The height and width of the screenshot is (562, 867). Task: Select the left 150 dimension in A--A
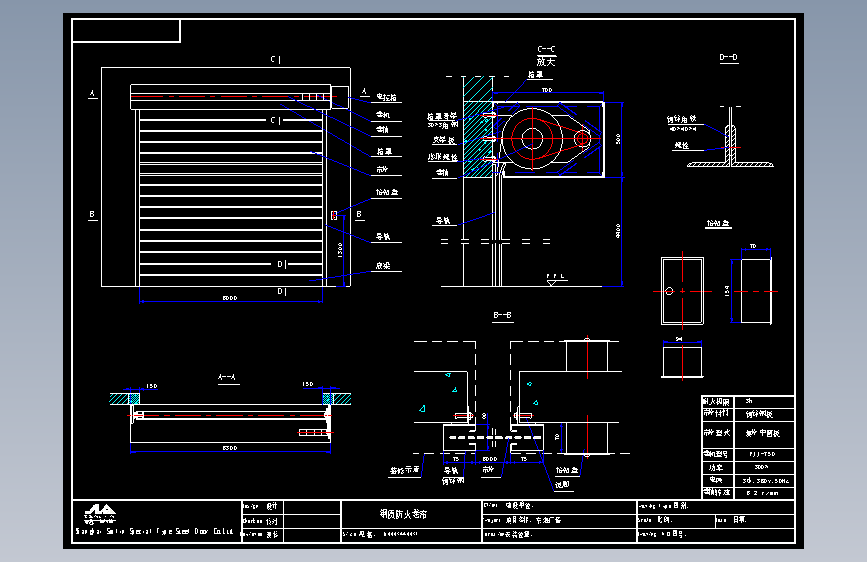point(152,386)
